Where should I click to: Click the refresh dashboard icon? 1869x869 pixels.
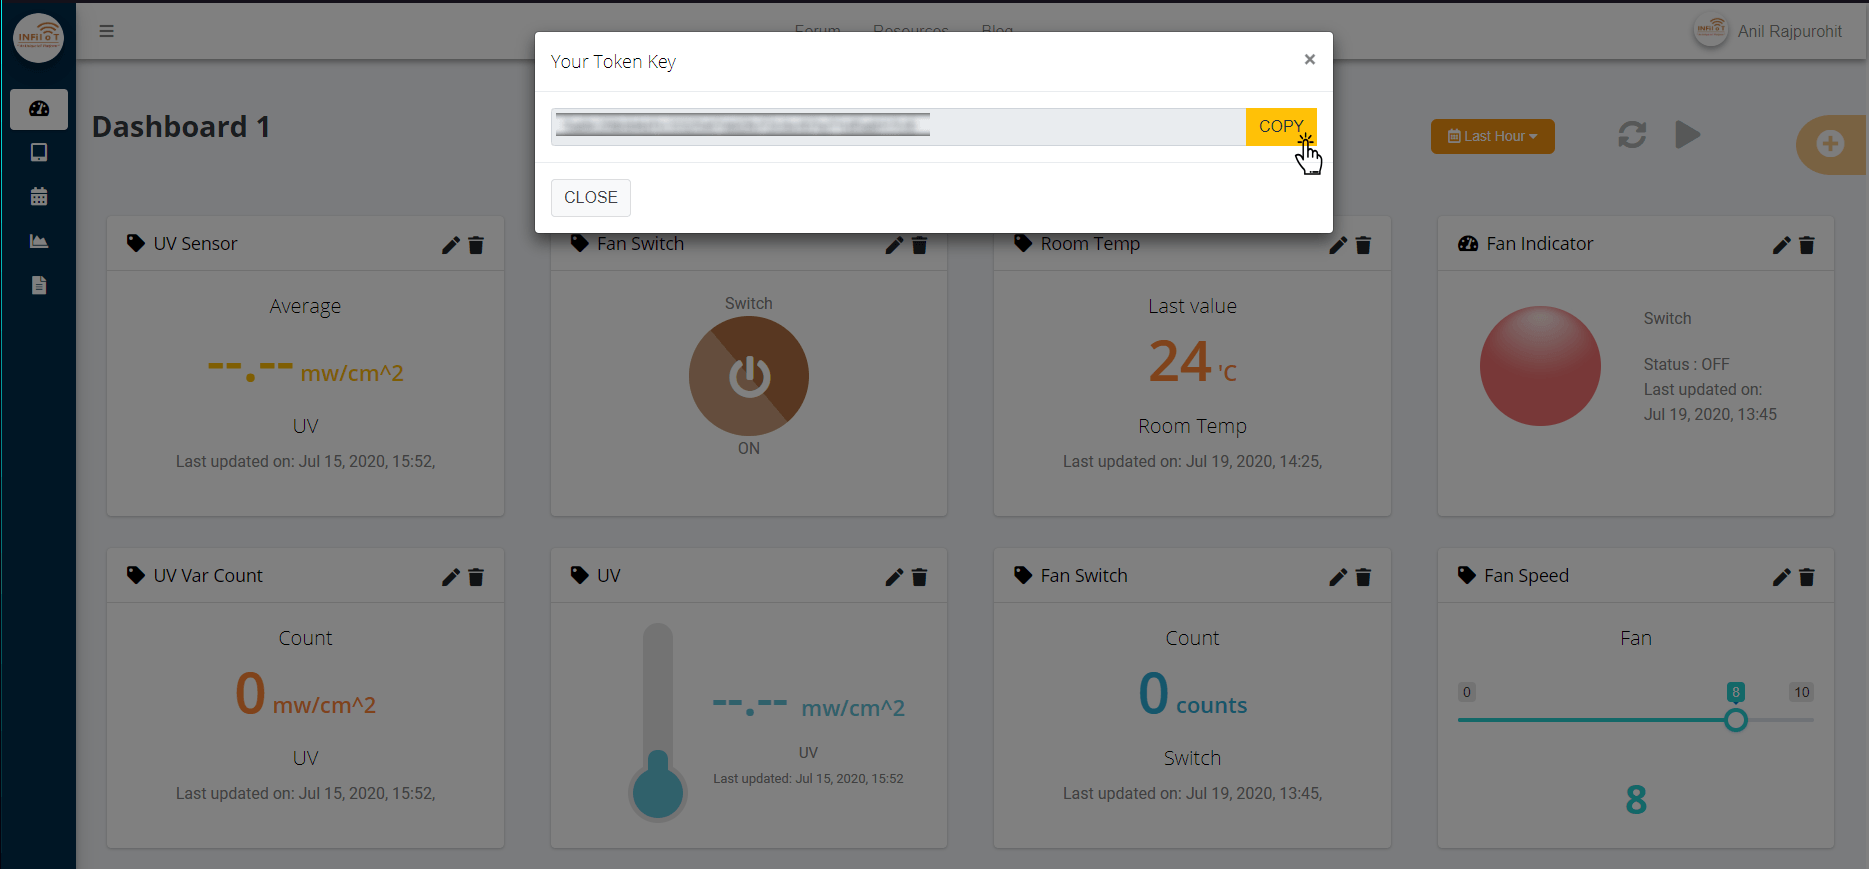coord(1632,135)
